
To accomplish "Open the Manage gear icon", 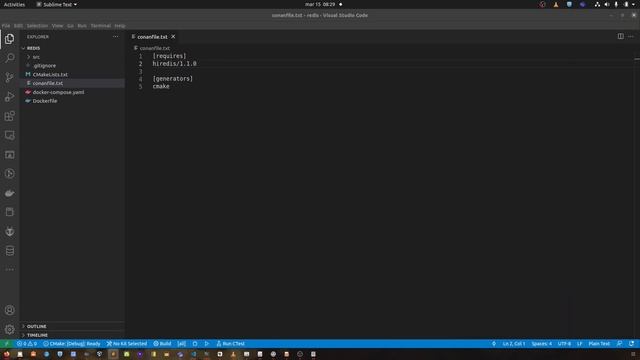I will [x=9, y=329].
